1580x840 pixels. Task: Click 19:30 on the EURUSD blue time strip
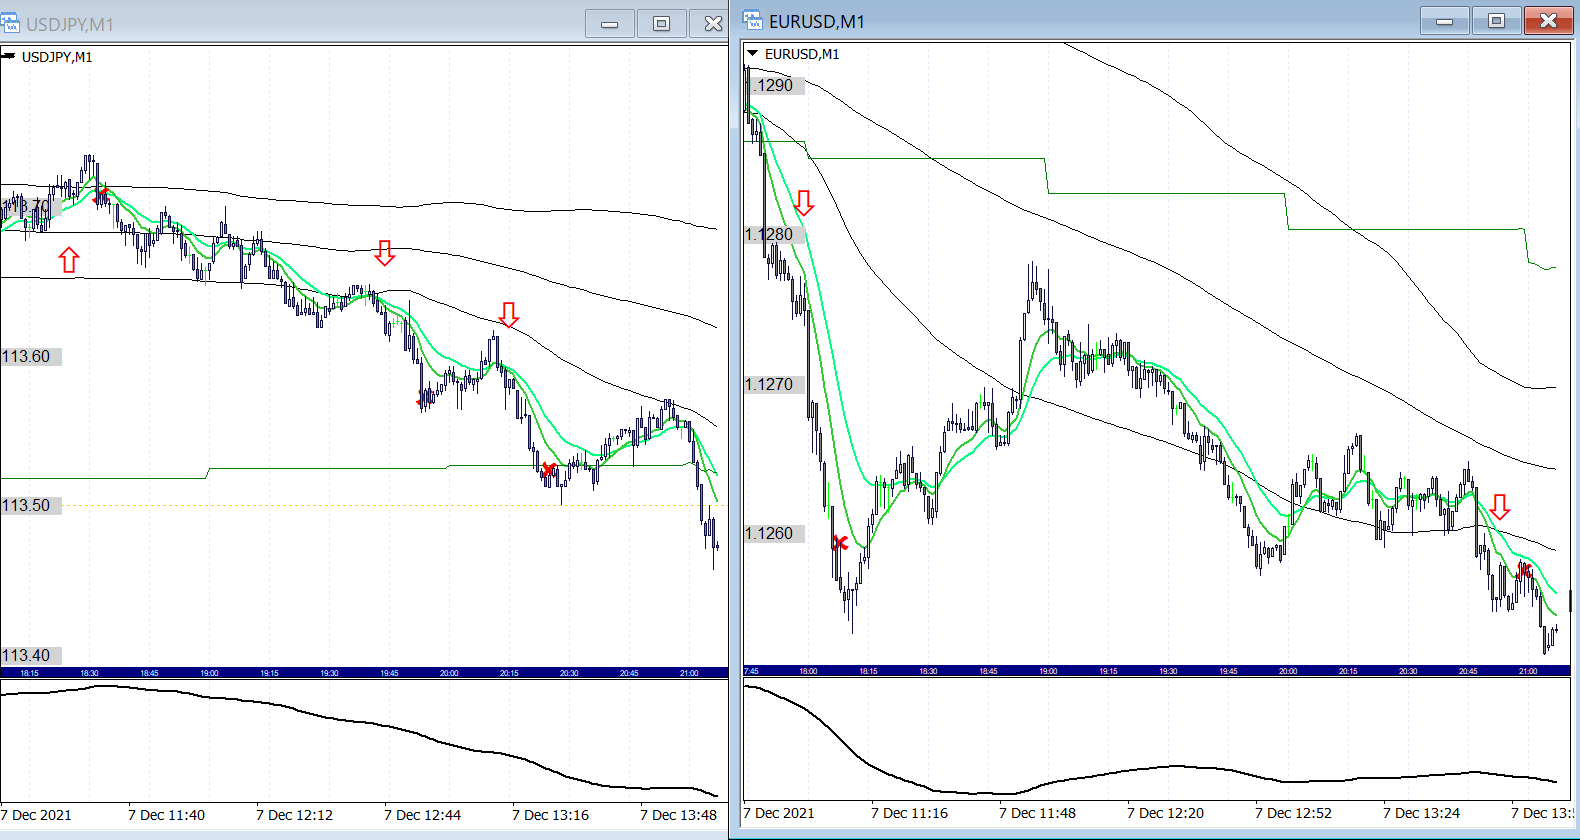(1168, 672)
